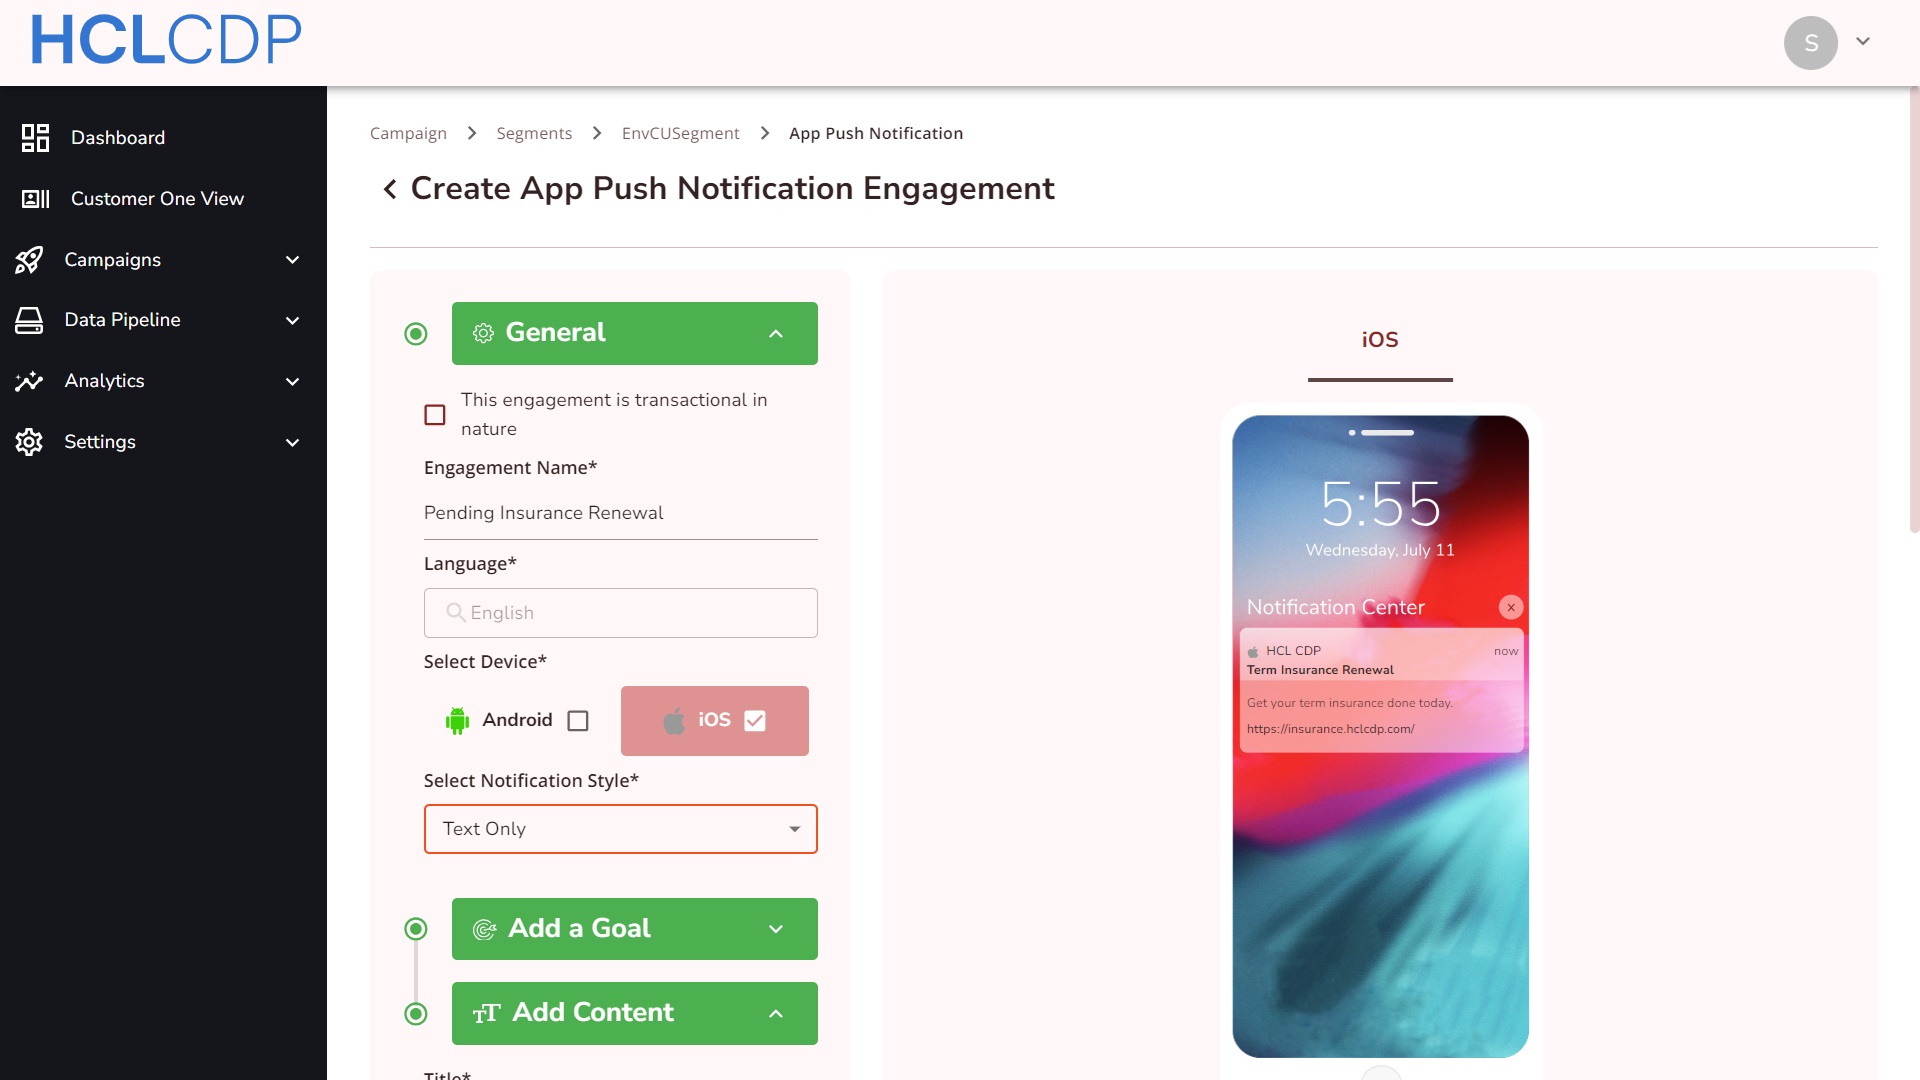Open the Notification Style dropdown
Screen dimensions: 1920x1080
point(621,829)
